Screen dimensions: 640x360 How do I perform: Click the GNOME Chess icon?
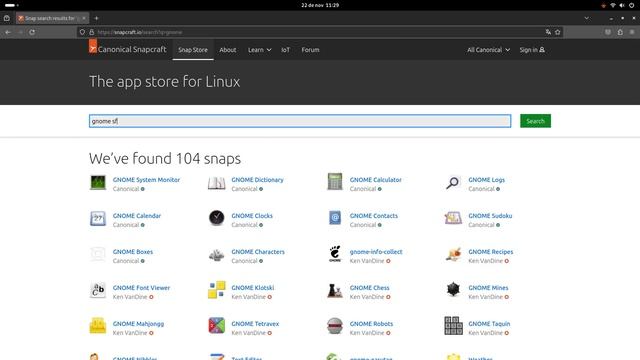click(x=335, y=290)
